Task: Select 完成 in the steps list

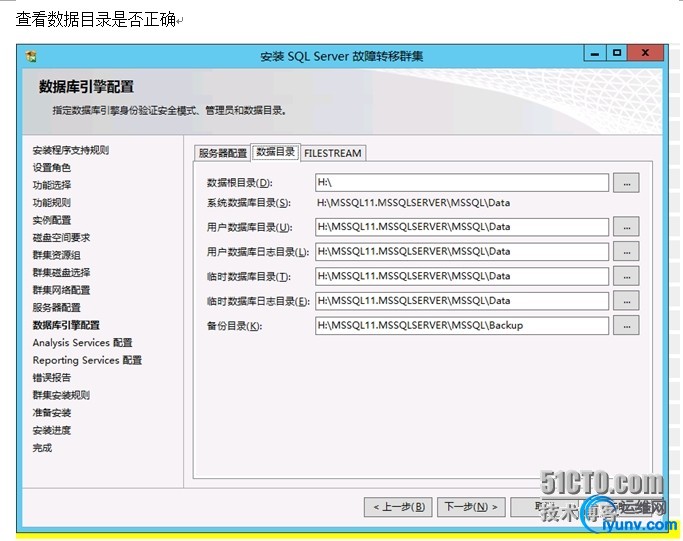Action: pos(42,447)
